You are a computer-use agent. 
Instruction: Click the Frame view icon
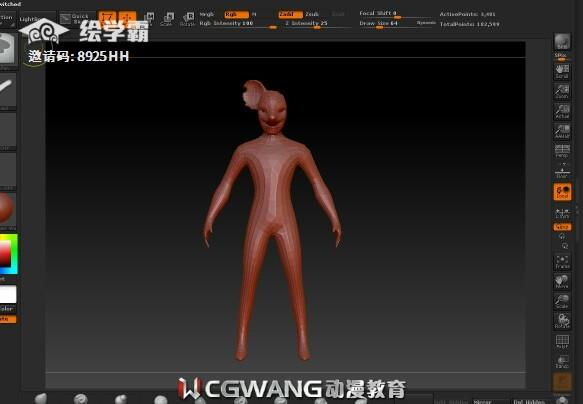click(562, 261)
